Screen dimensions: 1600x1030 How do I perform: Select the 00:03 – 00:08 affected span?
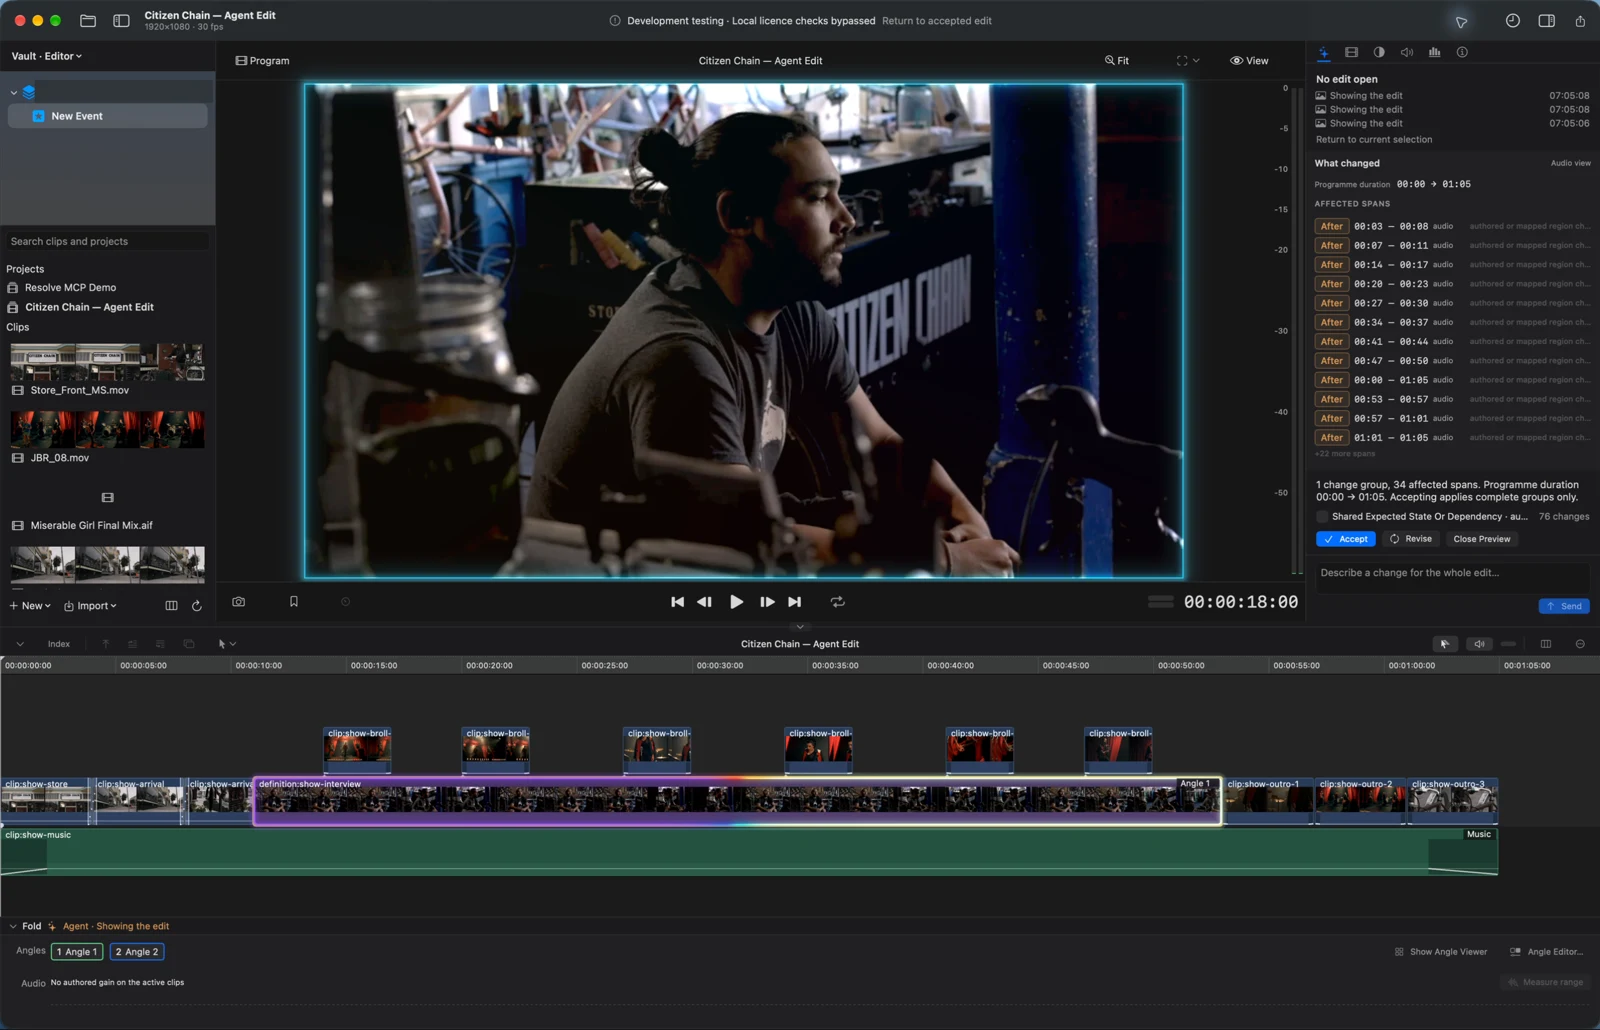tap(1452, 226)
